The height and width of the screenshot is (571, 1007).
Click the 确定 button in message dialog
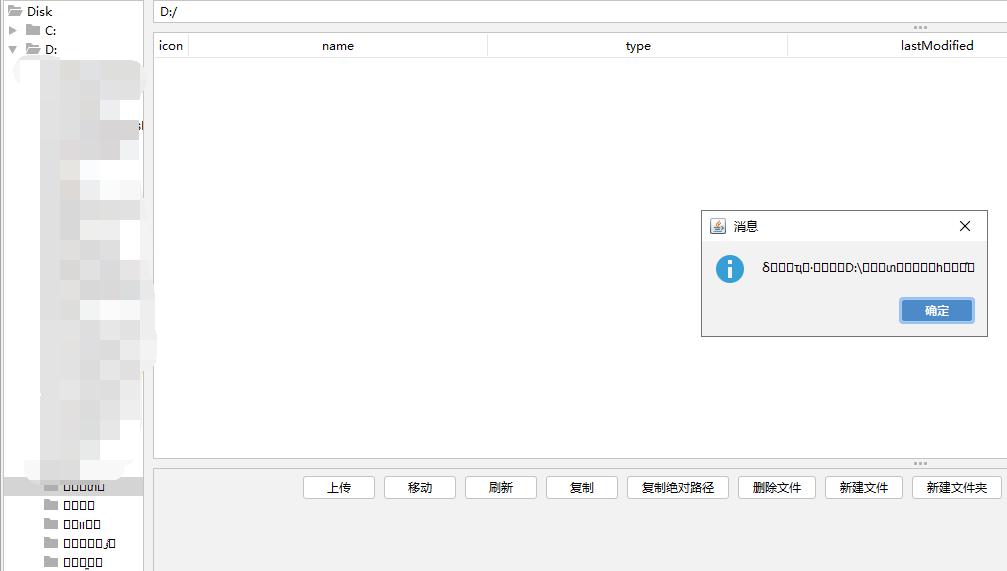pos(936,311)
